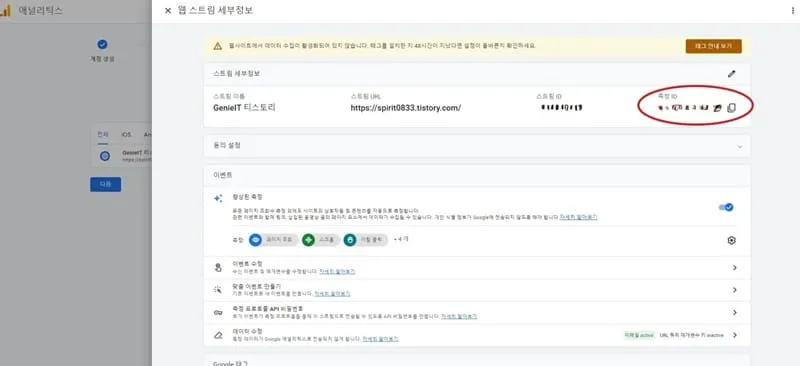800x366 pixels.
Task: Click the orange tag instructions button
Action: (x=713, y=46)
